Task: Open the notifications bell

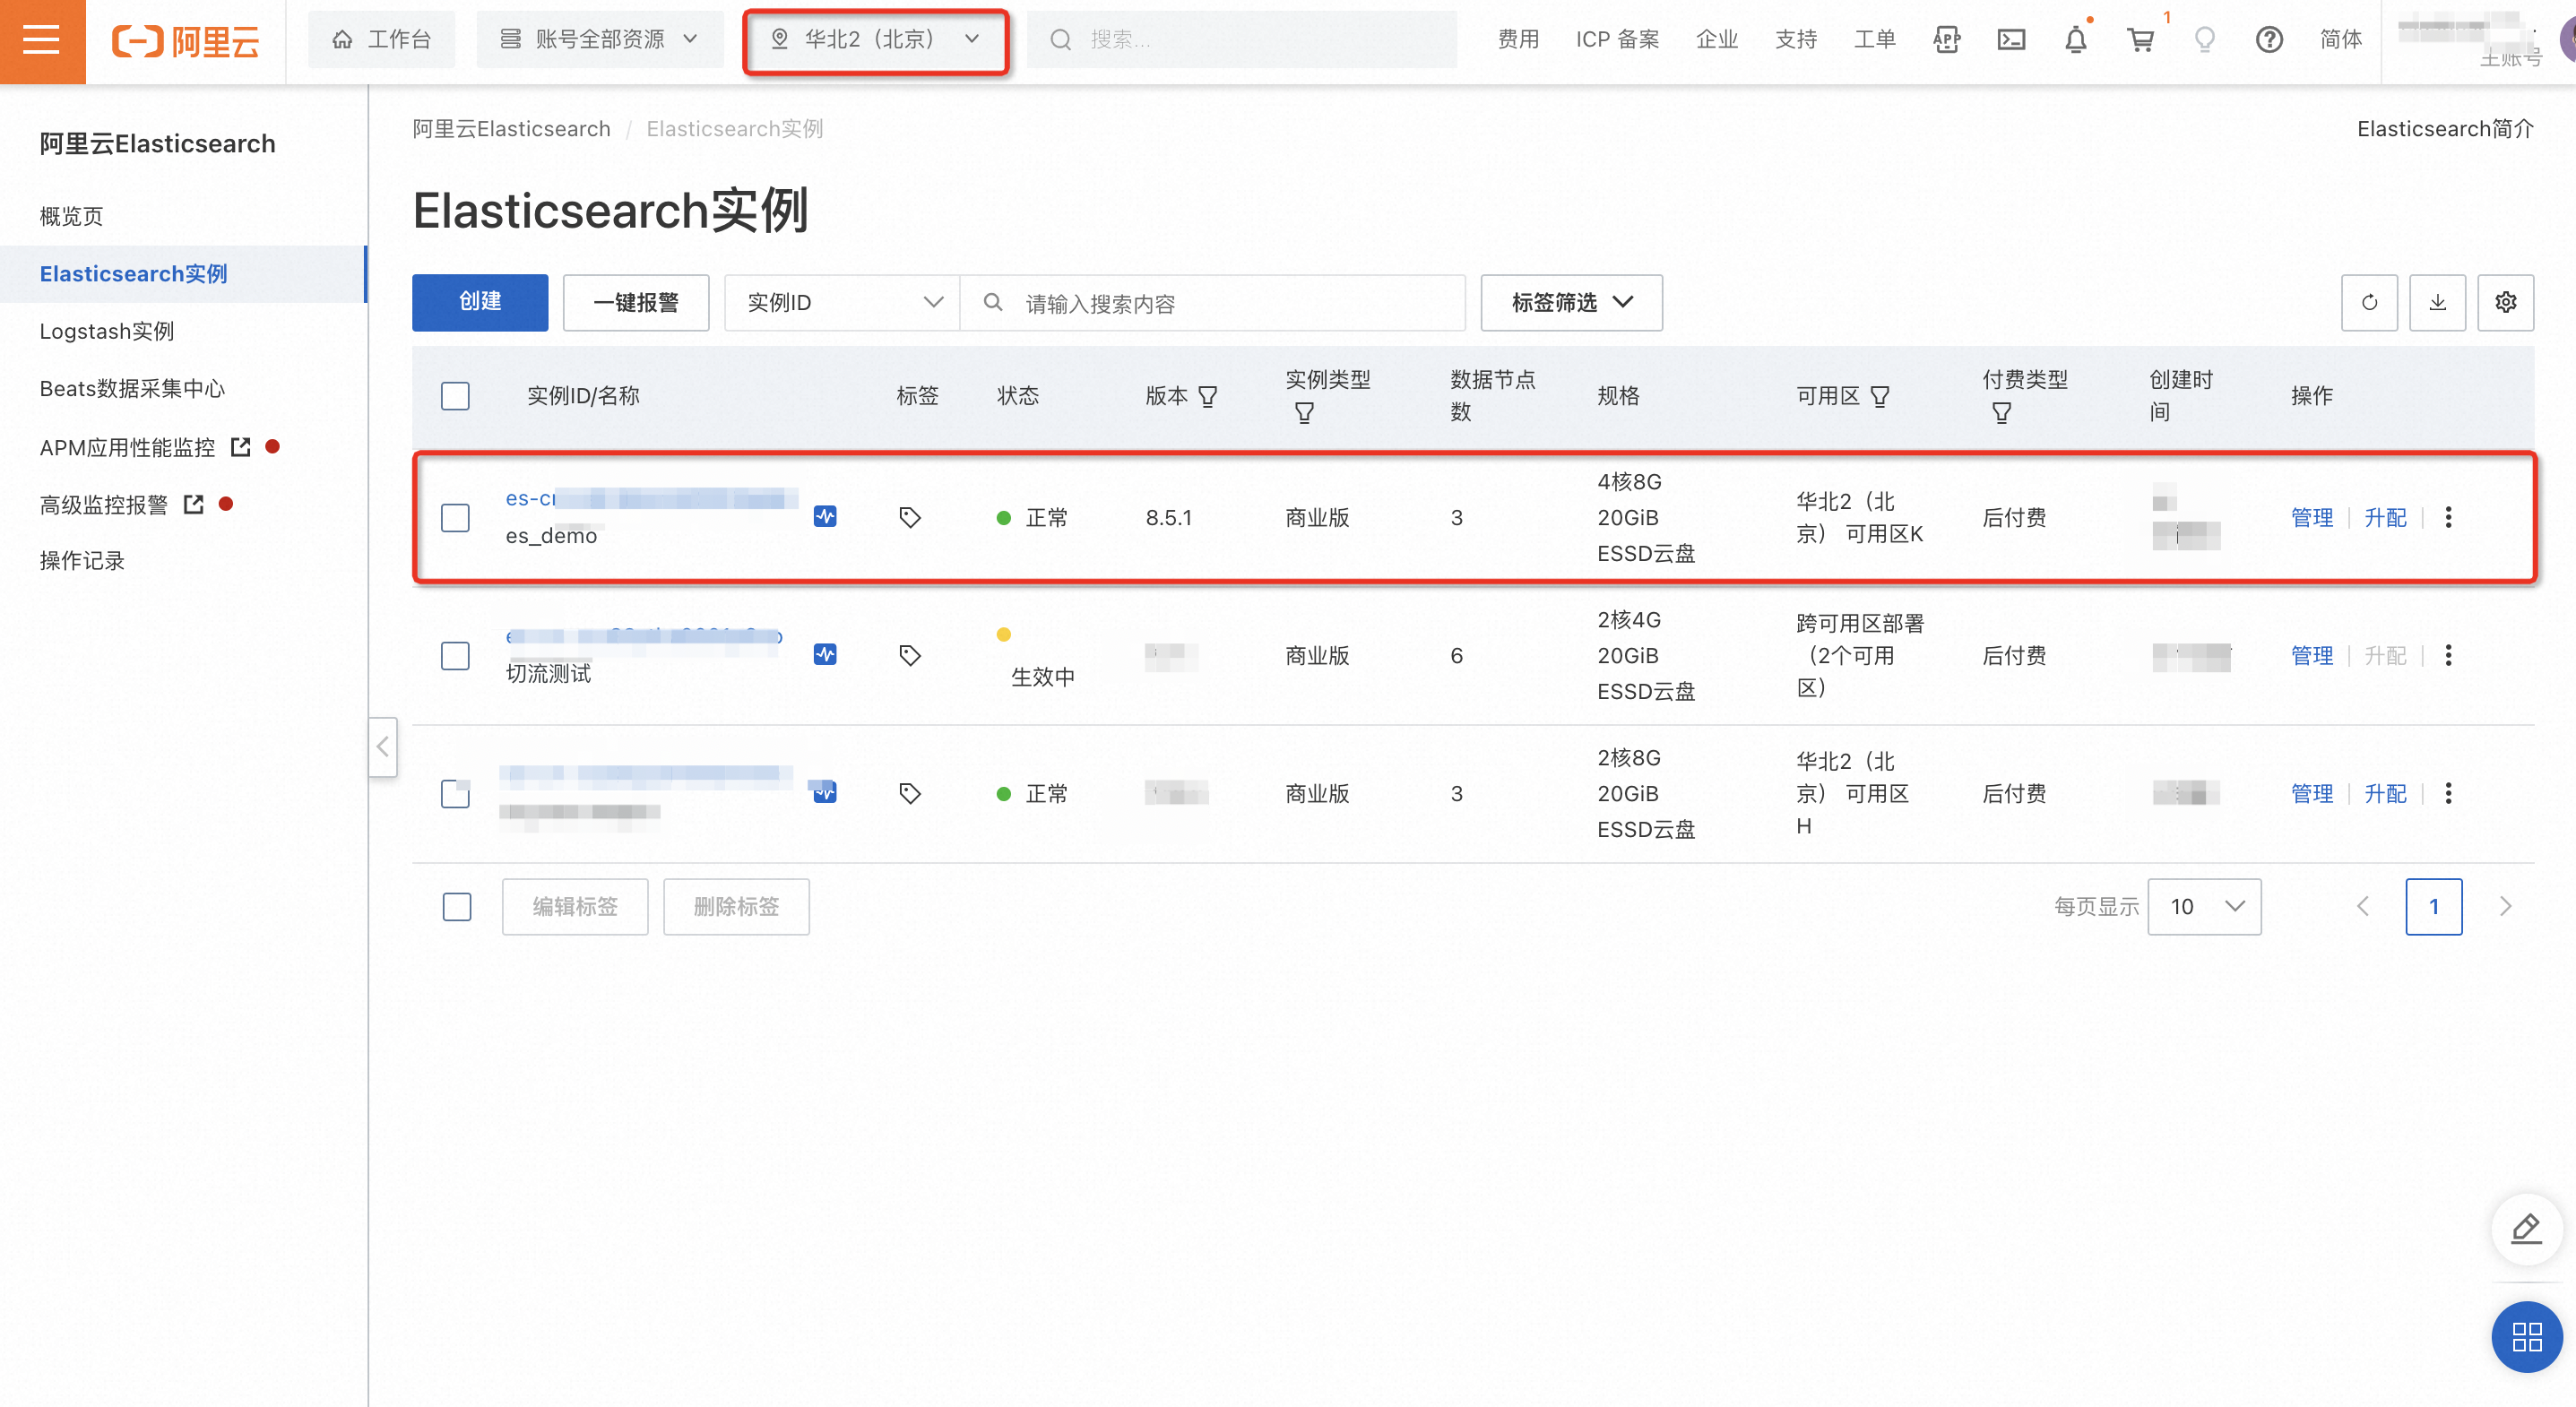Action: [2076, 40]
